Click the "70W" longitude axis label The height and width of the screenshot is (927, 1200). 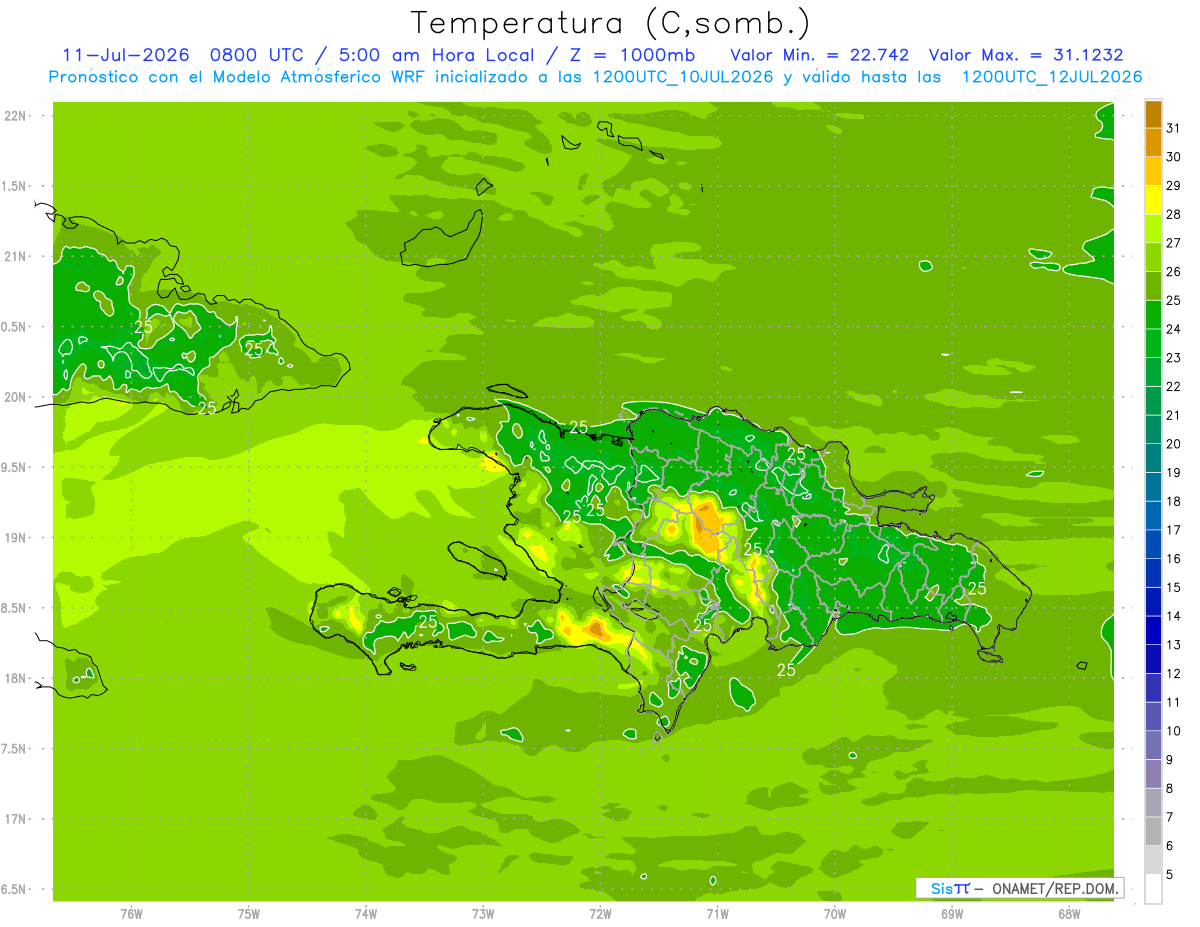(x=835, y=914)
